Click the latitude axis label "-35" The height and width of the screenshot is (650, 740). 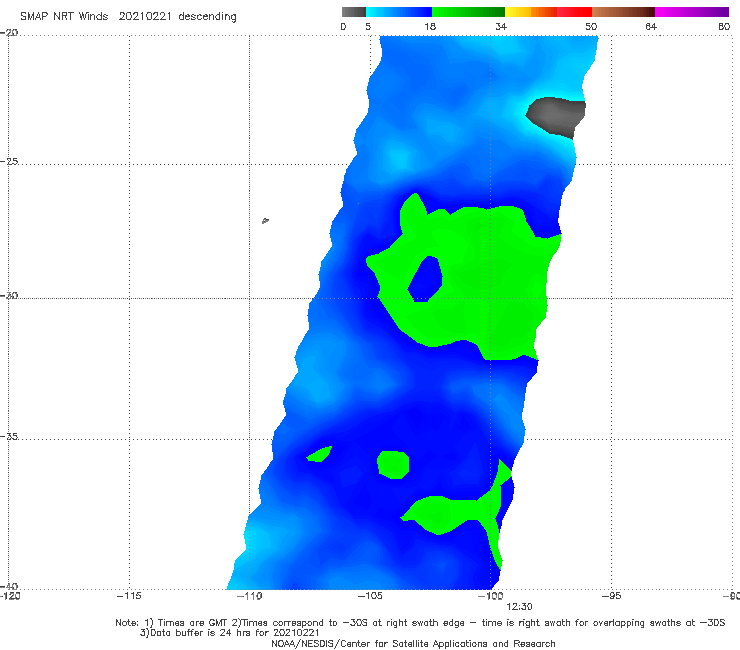tap(9, 437)
